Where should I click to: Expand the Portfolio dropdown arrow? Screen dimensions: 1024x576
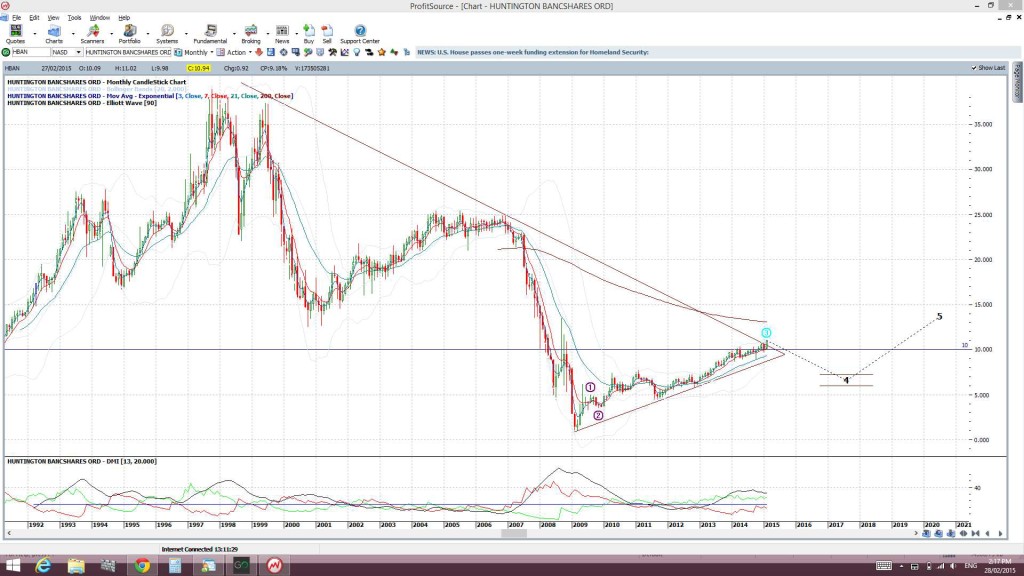(148, 33)
